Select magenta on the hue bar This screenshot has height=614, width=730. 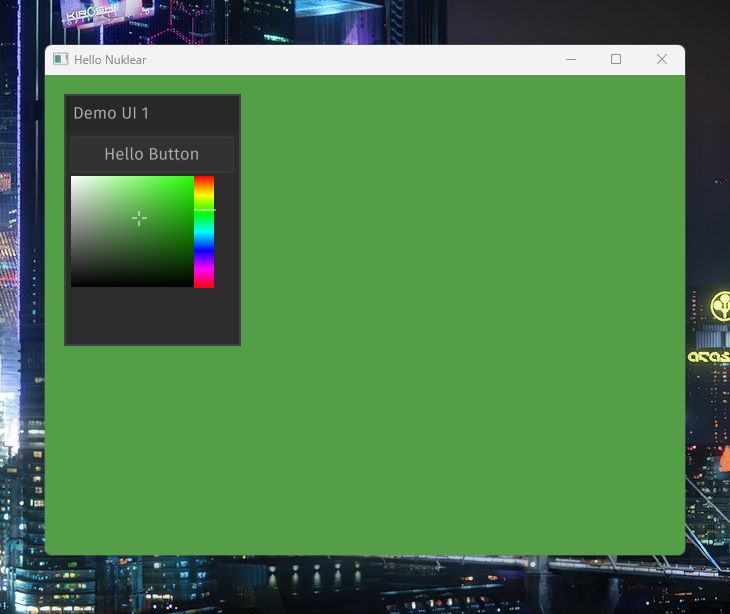[204, 268]
